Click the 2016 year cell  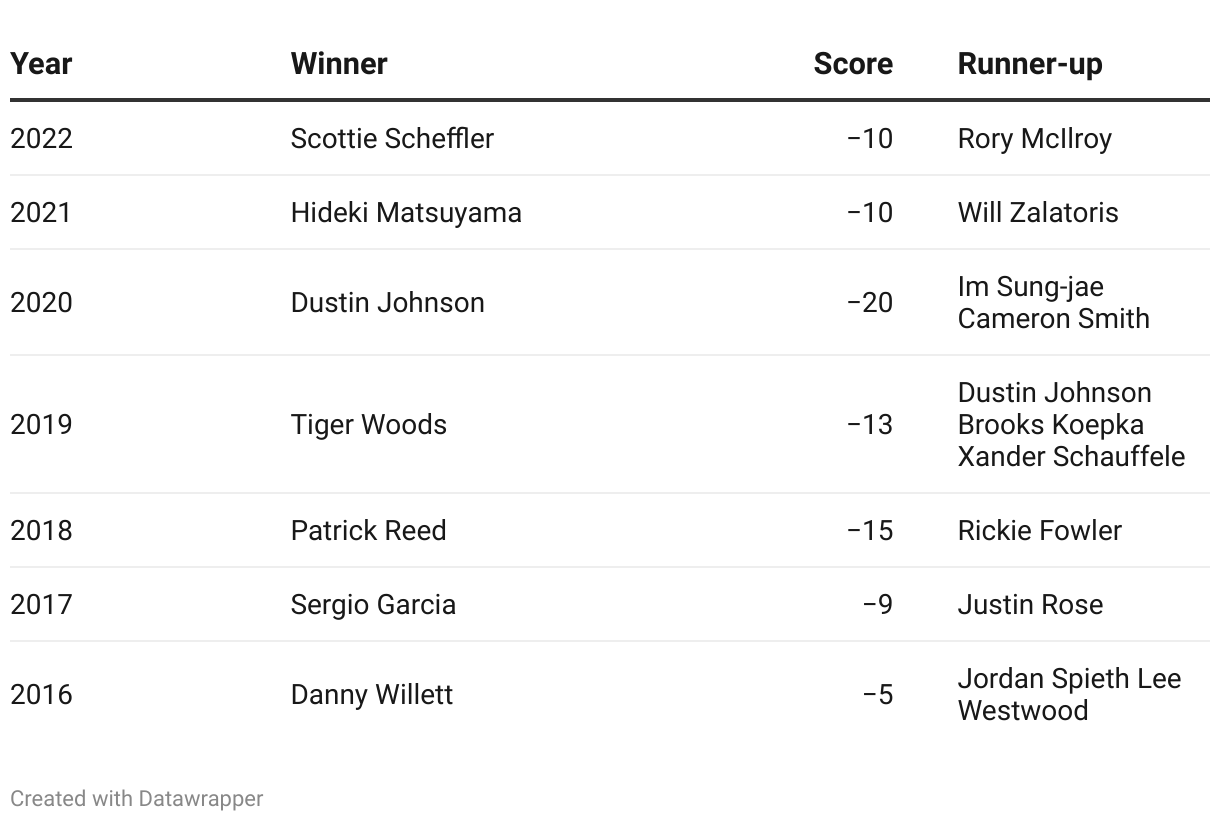point(41,694)
